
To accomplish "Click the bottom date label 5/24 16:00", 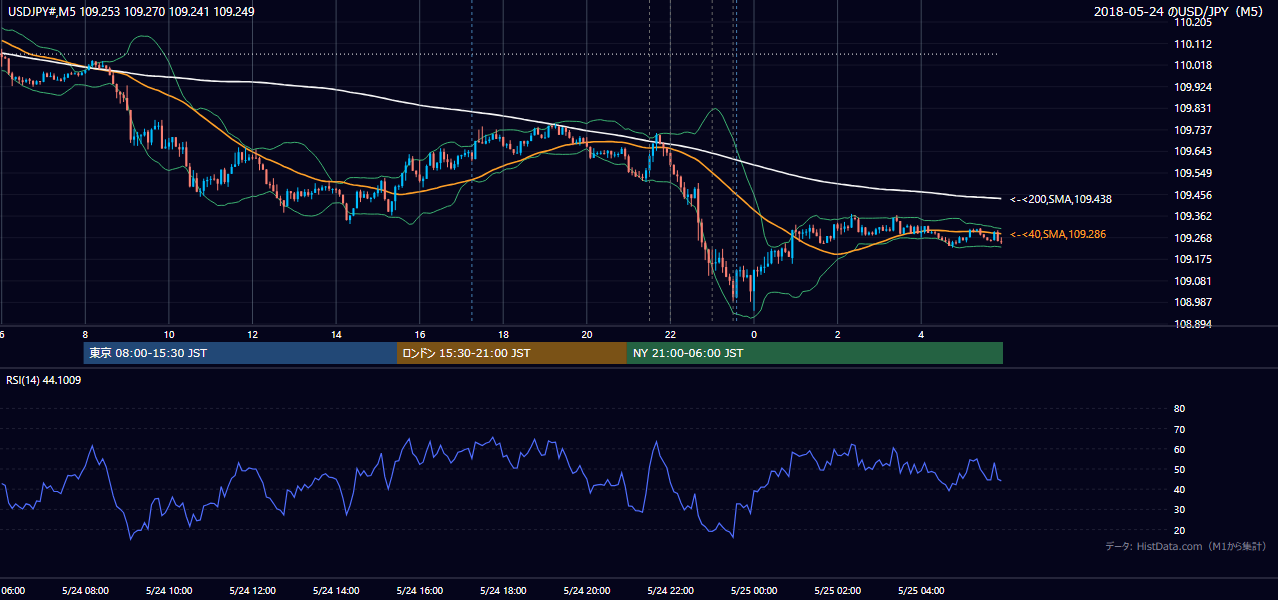I will pyautogui.click(x=419, y=591).
